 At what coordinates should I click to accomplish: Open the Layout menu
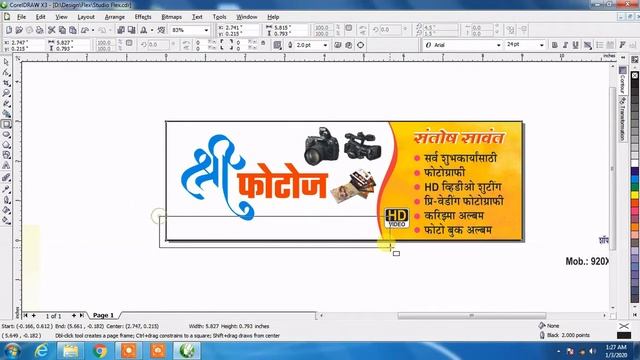point(86,17)
